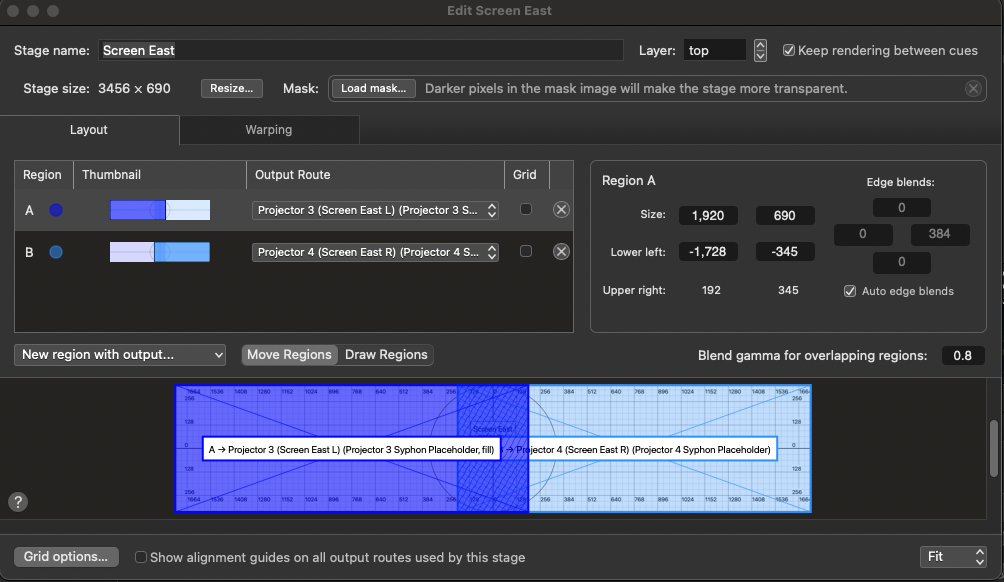
Task: Open the help question mark button
Action: (x=17, y=502)
